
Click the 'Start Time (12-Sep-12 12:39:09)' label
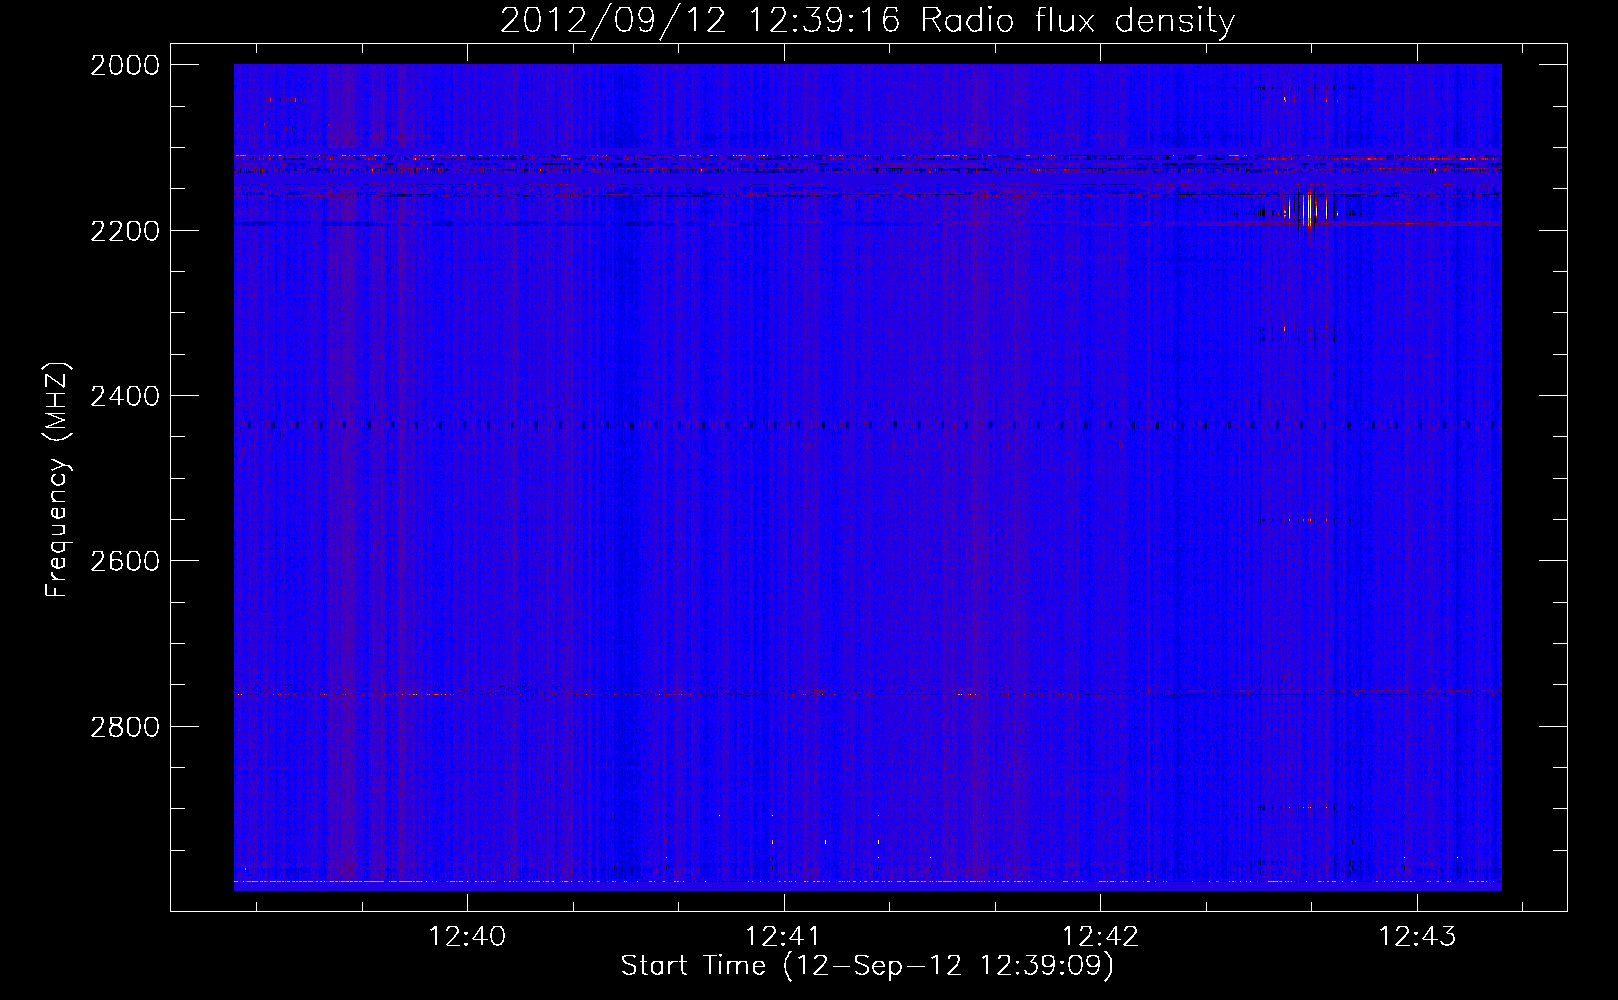click(x=867, y=966)
